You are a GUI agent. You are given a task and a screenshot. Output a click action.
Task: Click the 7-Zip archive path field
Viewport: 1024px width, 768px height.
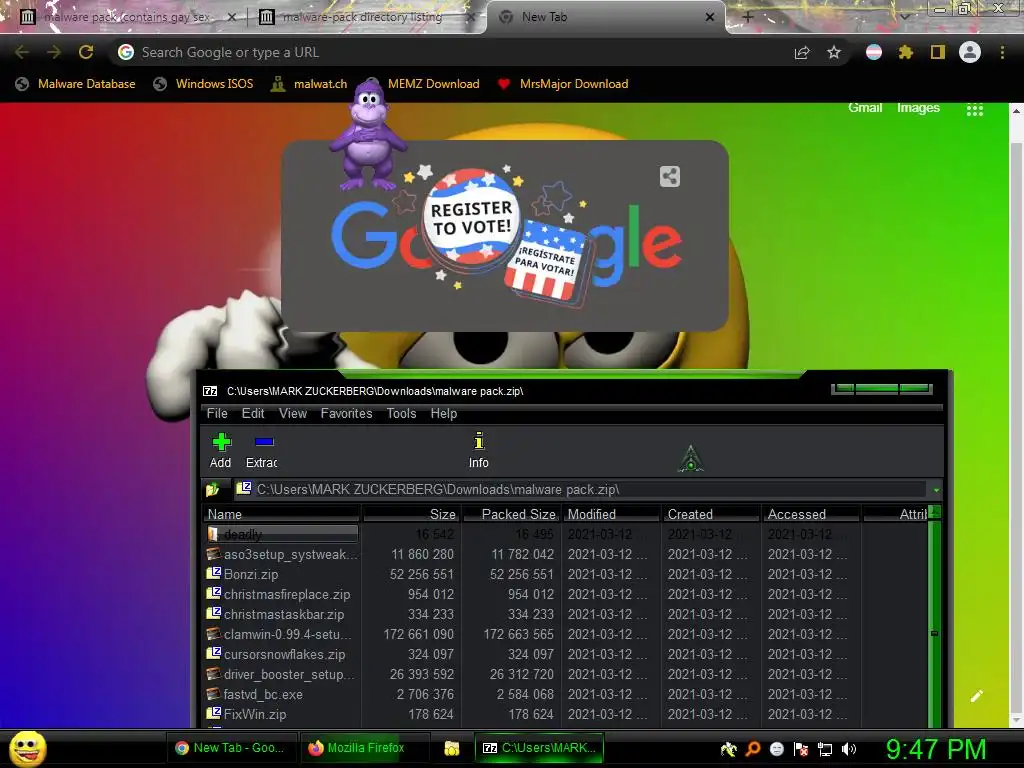pos(580,489)
